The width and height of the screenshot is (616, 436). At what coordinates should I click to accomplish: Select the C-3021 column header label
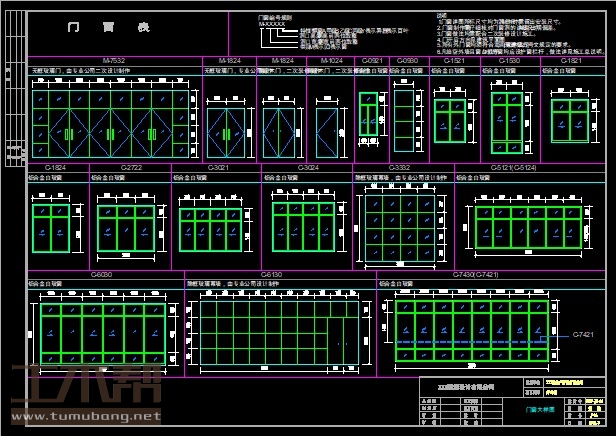[219, 167]
